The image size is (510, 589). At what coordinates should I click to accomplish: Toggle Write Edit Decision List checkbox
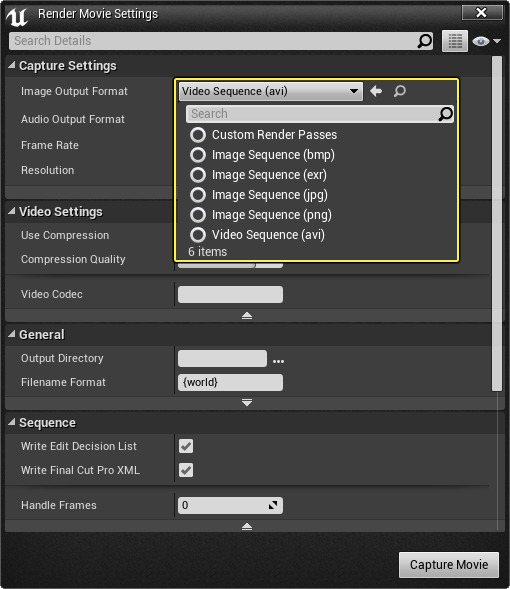pos(186,446)
